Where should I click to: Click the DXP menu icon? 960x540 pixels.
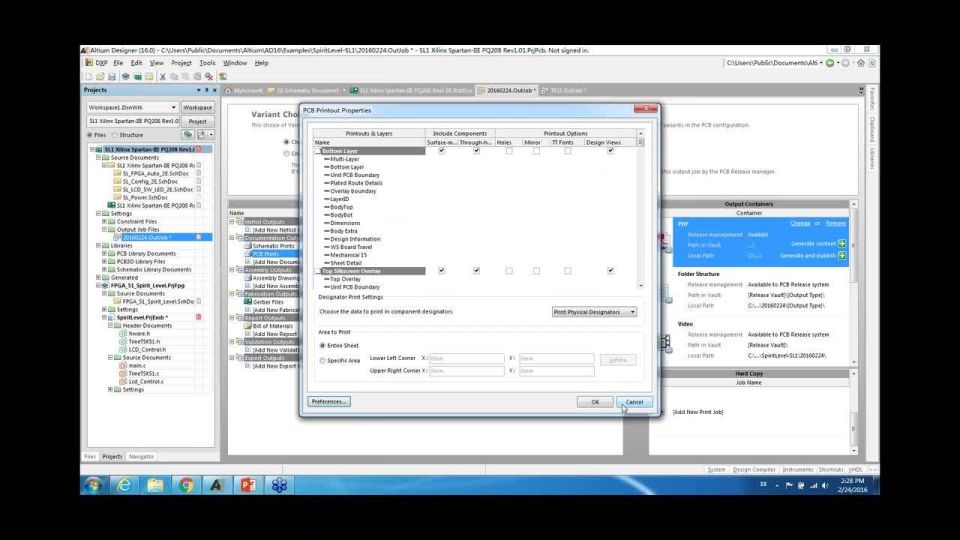tap(89, 62)
